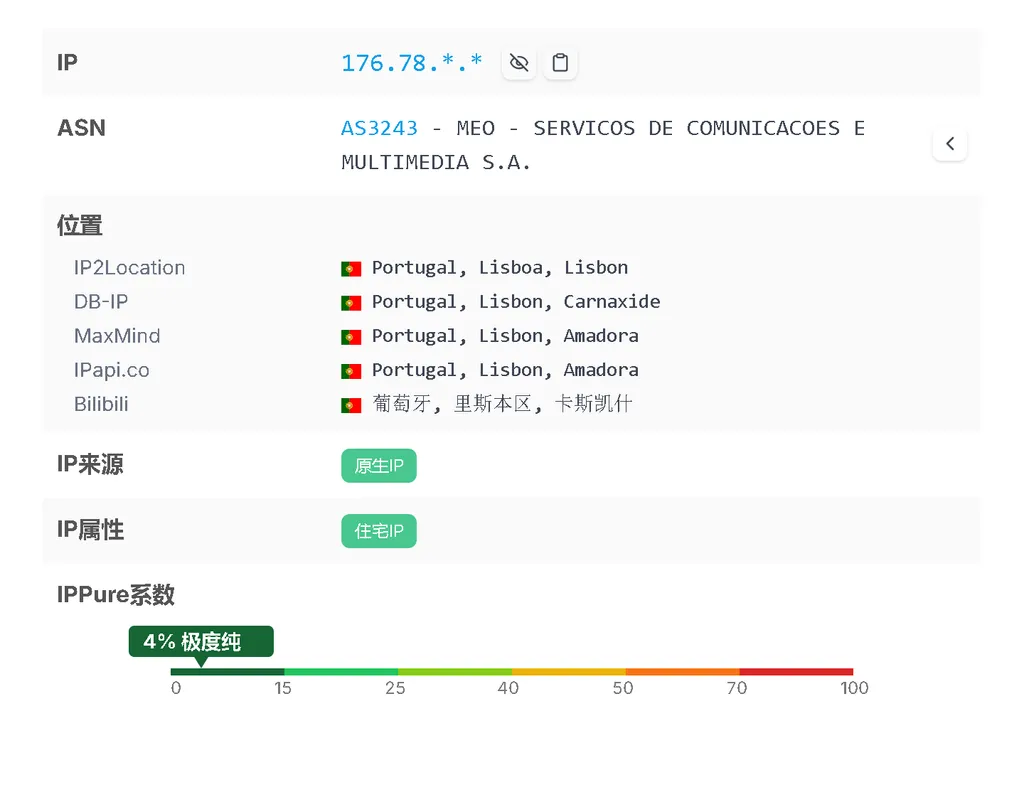
Task: Click the Portugal flag in MaxMind row
Action: 351,336
